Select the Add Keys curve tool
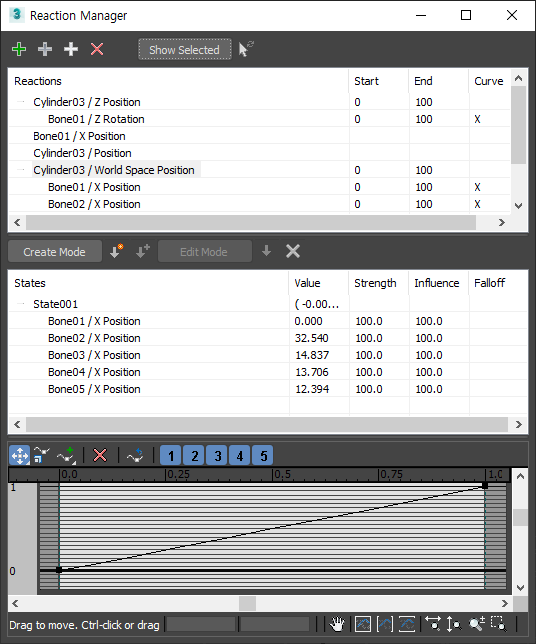 [x=66, y=455]
